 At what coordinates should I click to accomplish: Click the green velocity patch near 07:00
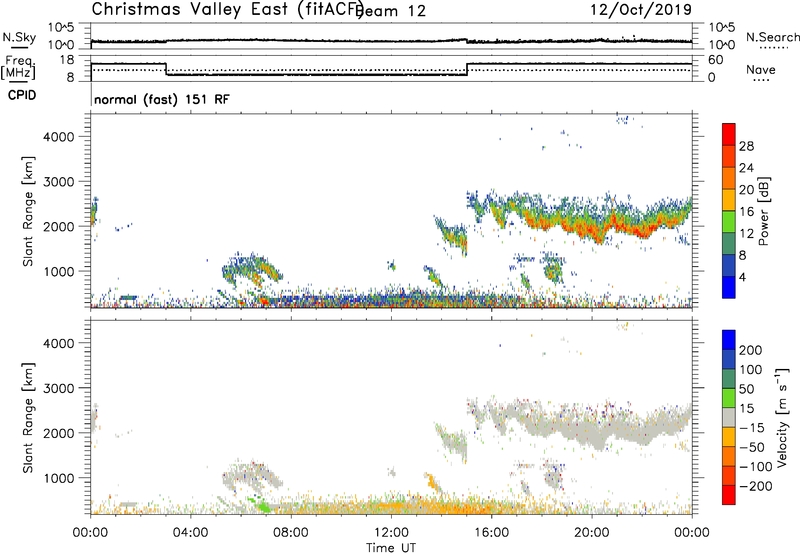coord(263,506)
